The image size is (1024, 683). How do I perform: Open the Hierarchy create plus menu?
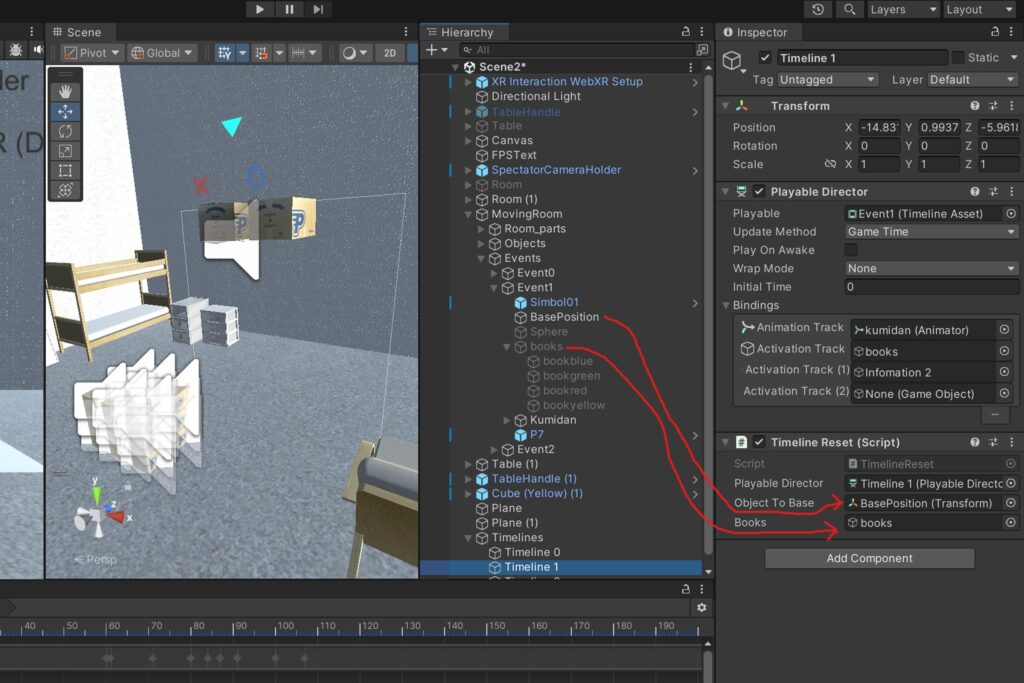point(436,50)
